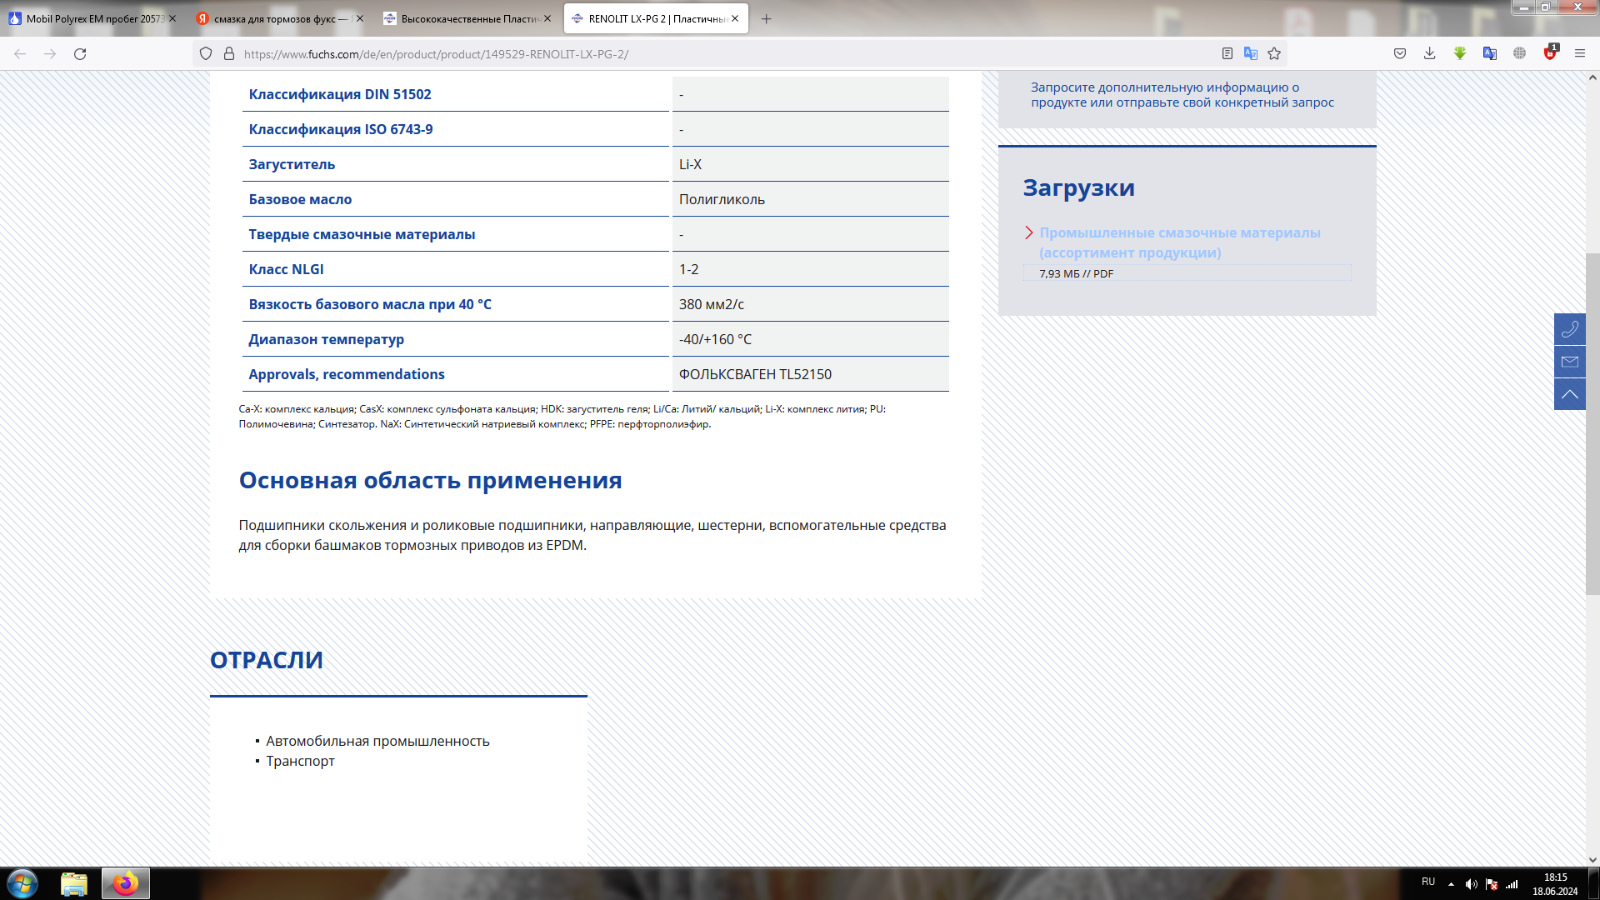Viewport: 1600px width, 900px height.
Task: Click the scrollbar down arrow
Action: (x=1592, y=858)
